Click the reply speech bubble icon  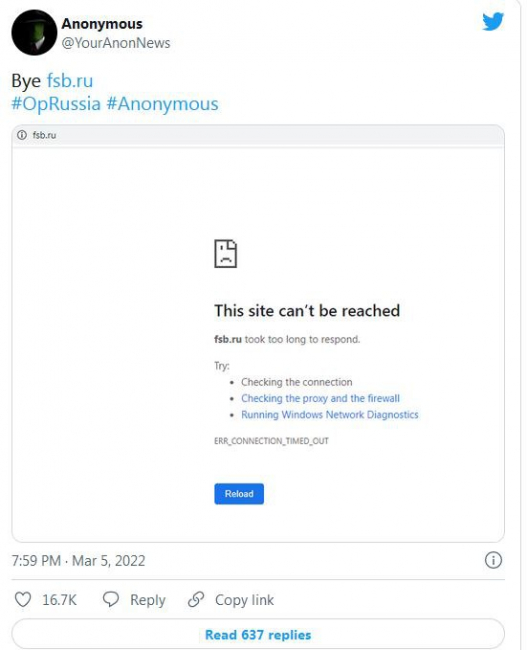(111, 599)
